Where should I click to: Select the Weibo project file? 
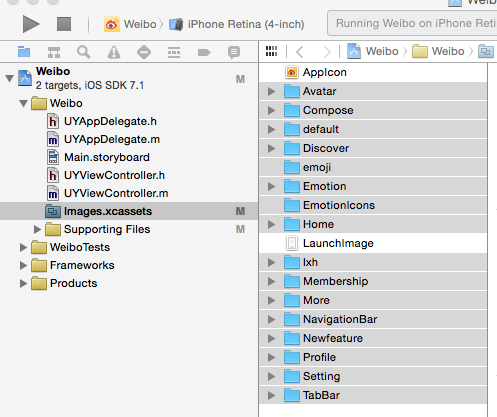[129, 78]
